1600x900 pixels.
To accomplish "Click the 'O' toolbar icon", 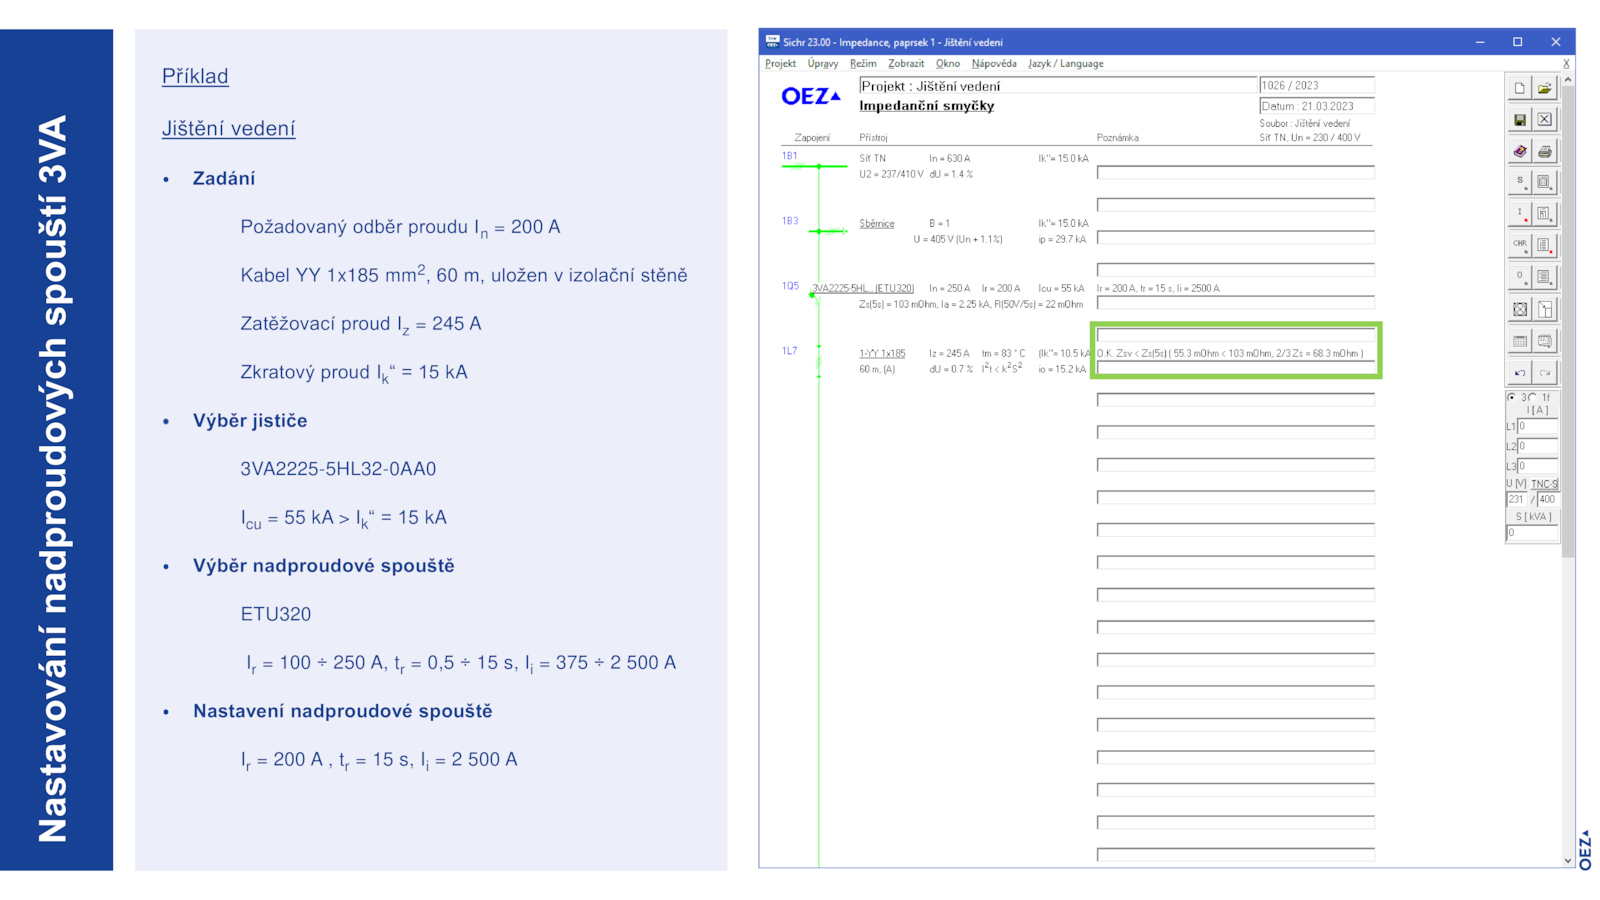I will 1519,277.
